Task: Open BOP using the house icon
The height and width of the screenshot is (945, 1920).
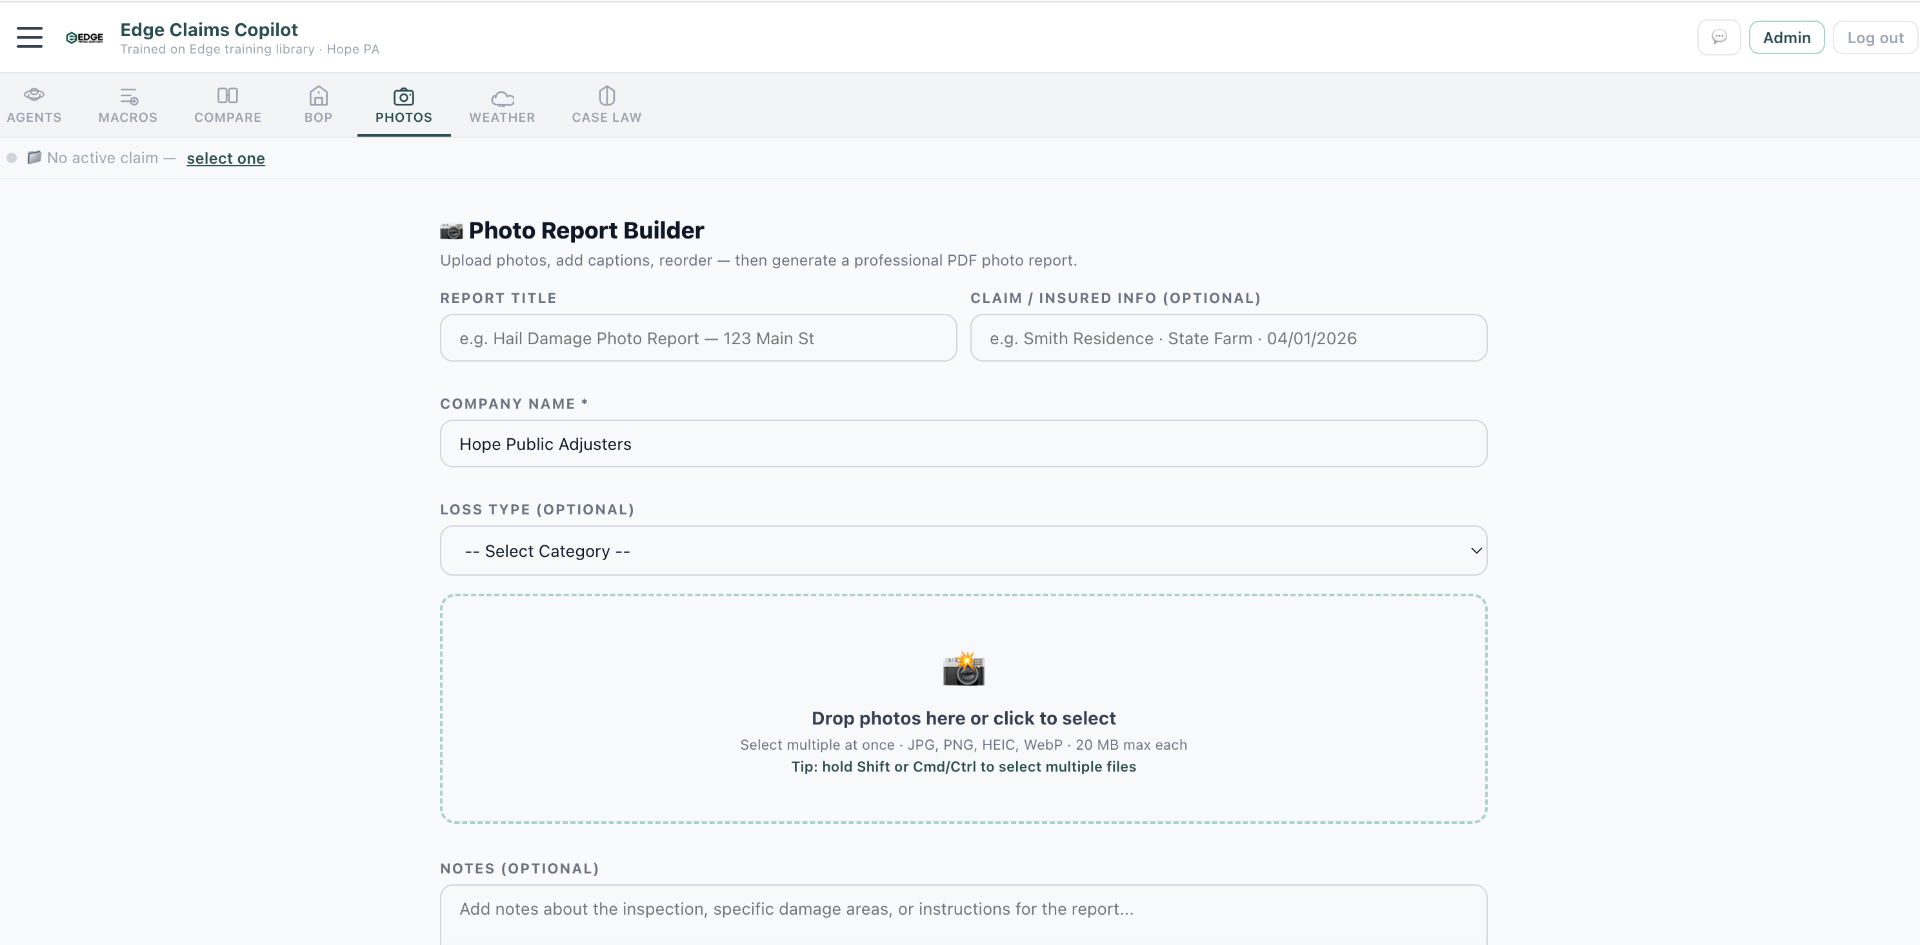Action: tap(318, 95)
